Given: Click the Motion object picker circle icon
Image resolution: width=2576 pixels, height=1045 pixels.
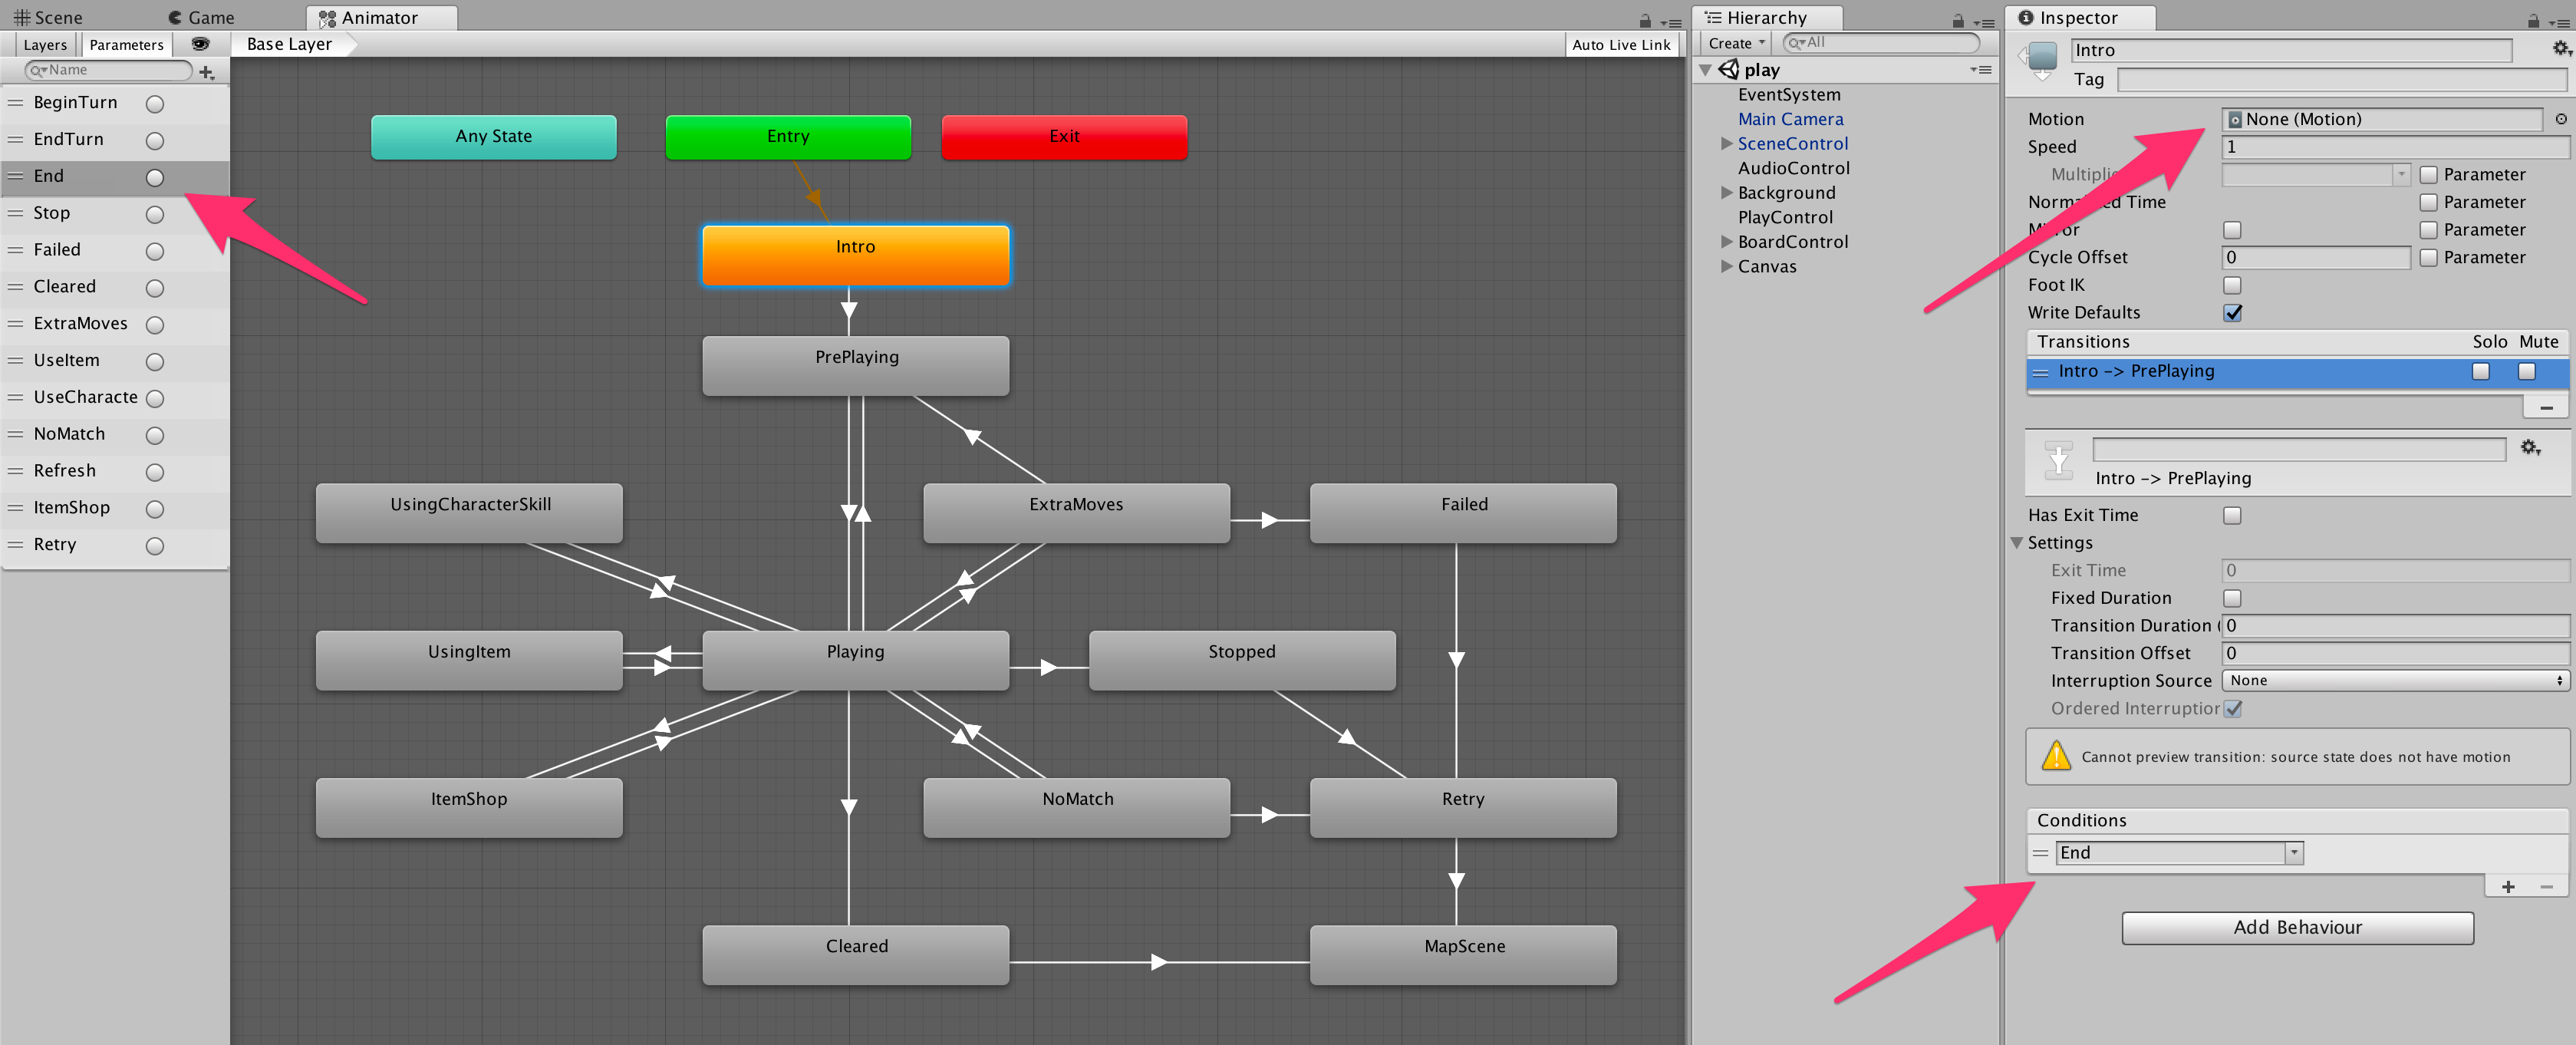Looking at the screenshot, I should [2560, 119].
